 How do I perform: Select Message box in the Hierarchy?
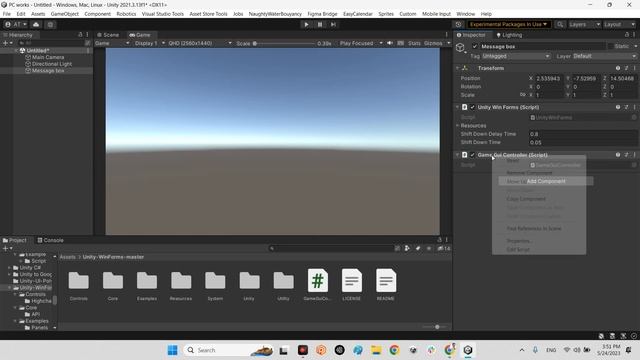tap(48, 71)
